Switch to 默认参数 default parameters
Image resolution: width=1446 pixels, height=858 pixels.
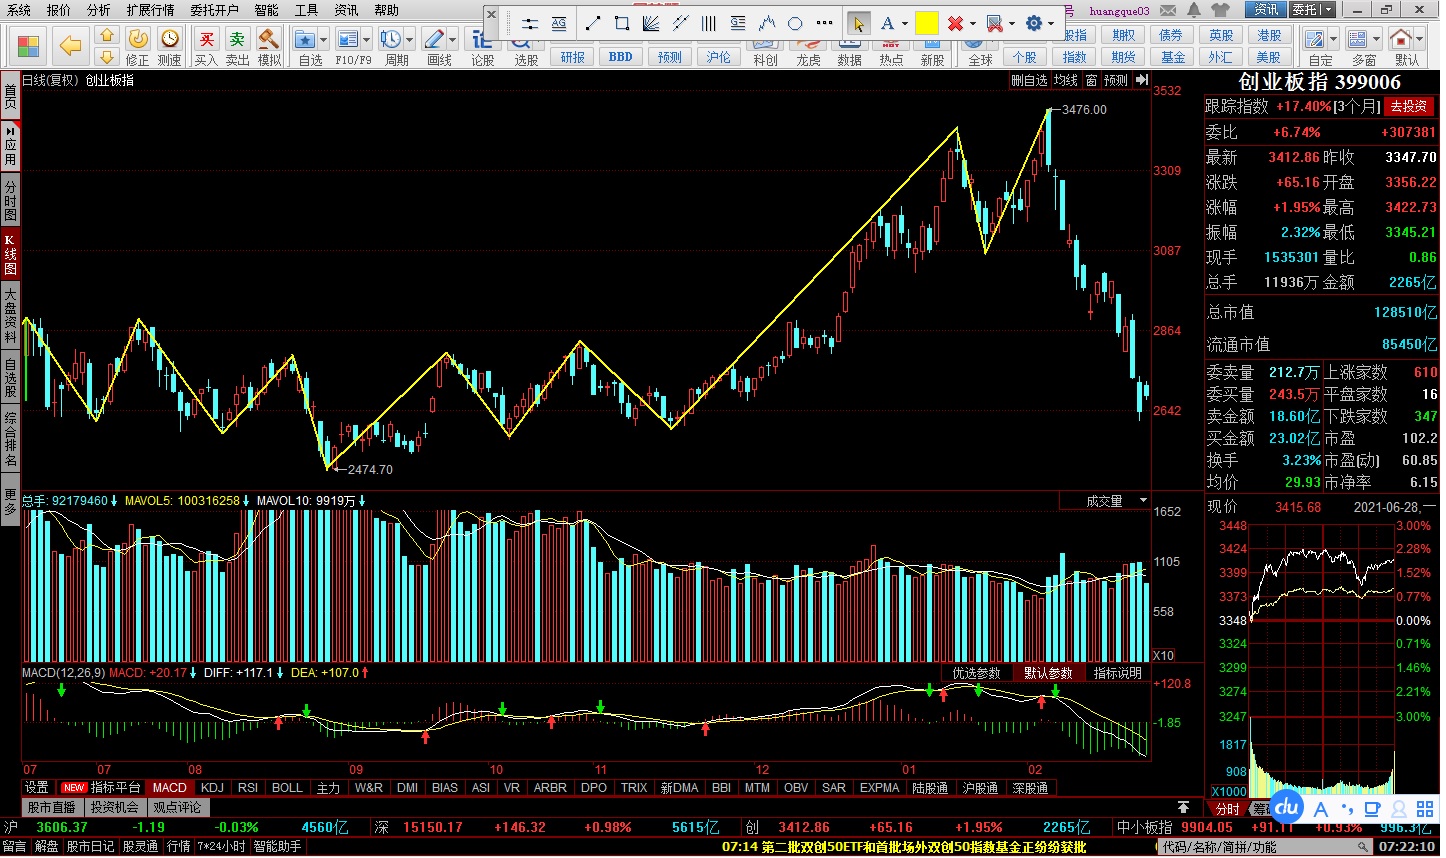click(x=1048, y=673)
